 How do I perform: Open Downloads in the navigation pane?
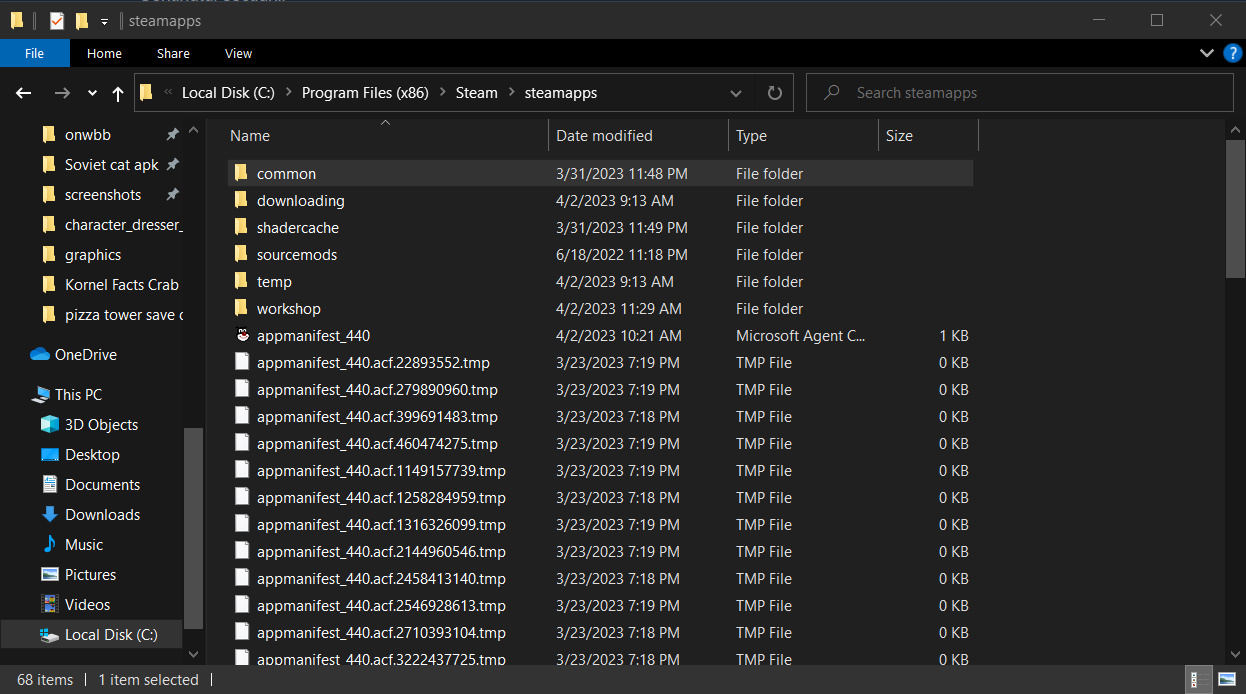point(49,514)
